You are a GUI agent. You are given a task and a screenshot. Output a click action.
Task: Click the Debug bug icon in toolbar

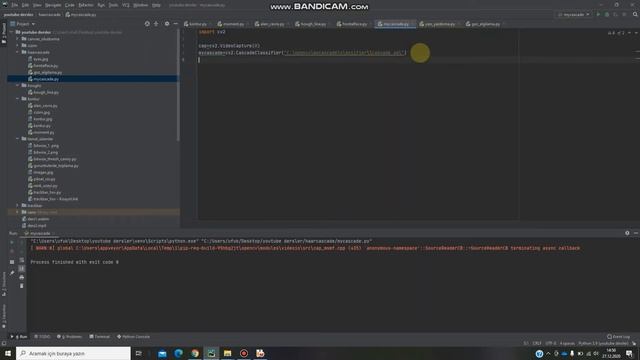607,15
